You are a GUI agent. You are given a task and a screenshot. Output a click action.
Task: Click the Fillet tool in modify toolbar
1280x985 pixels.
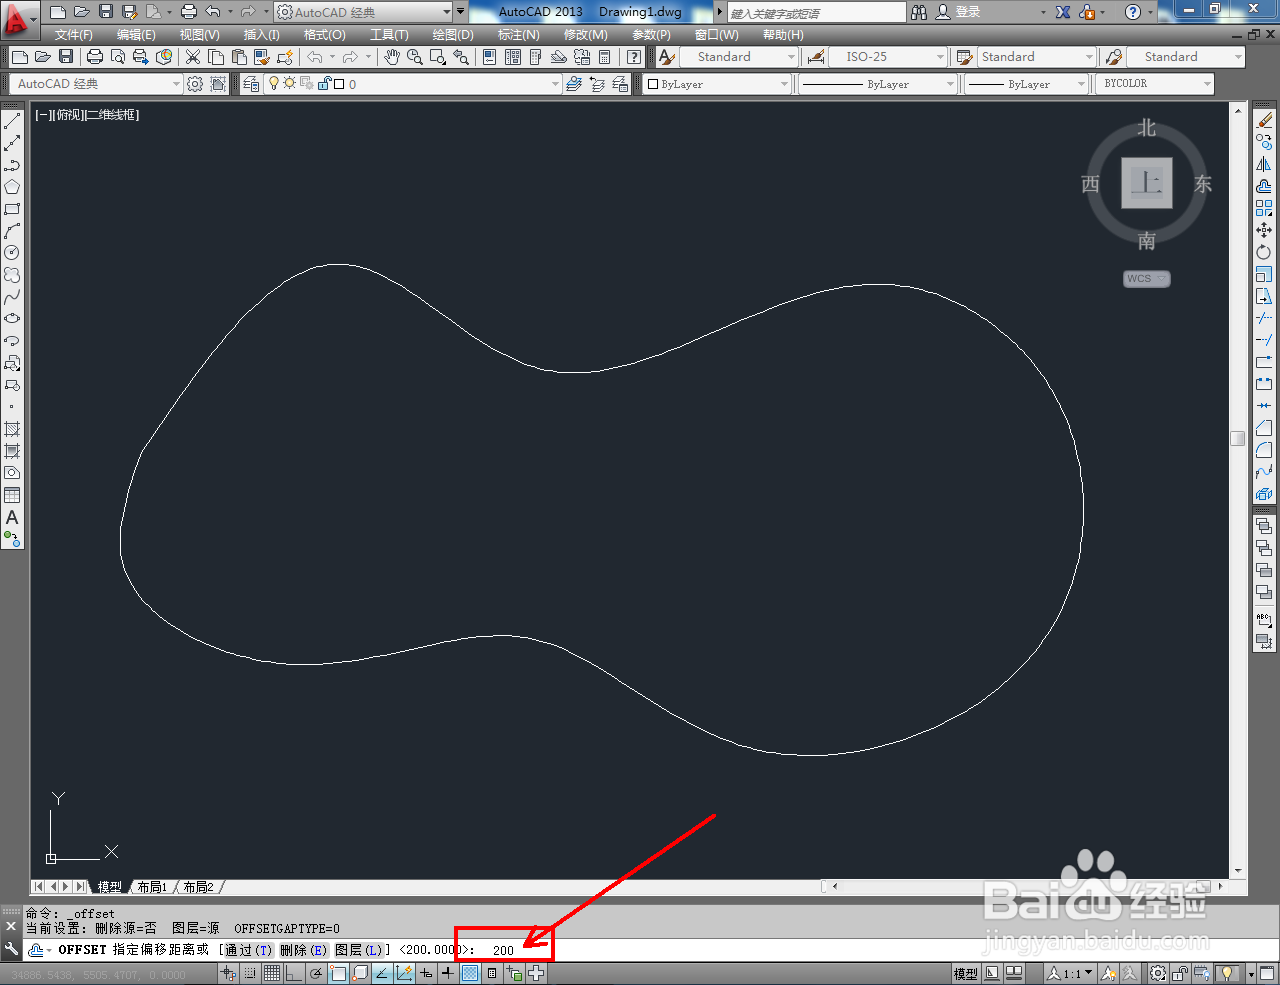pos(1264,450)
